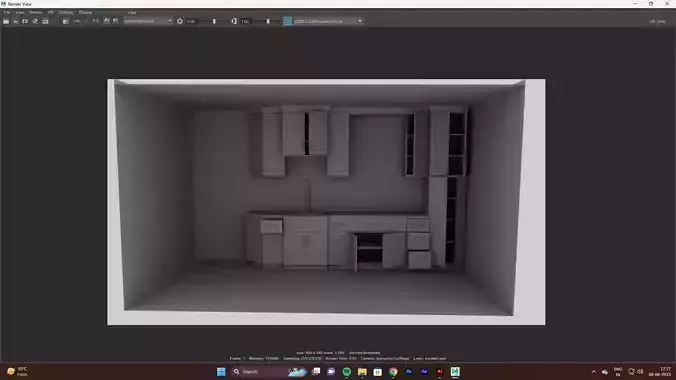Open Teams Chat from the taskbar

pos(331,371)
